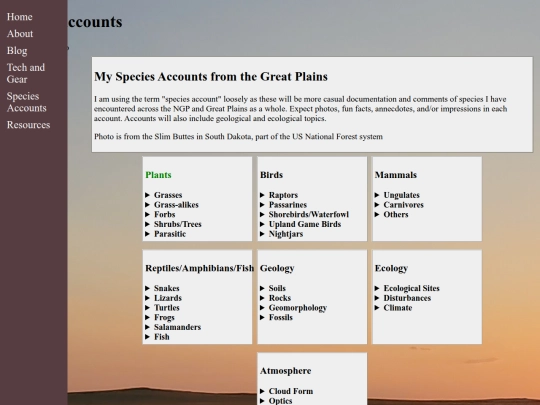Expand Shorebirds/Waterfowl list
The width and height of the screenshot is (540, 405).
pyautogui.click(x=304, y=214)
